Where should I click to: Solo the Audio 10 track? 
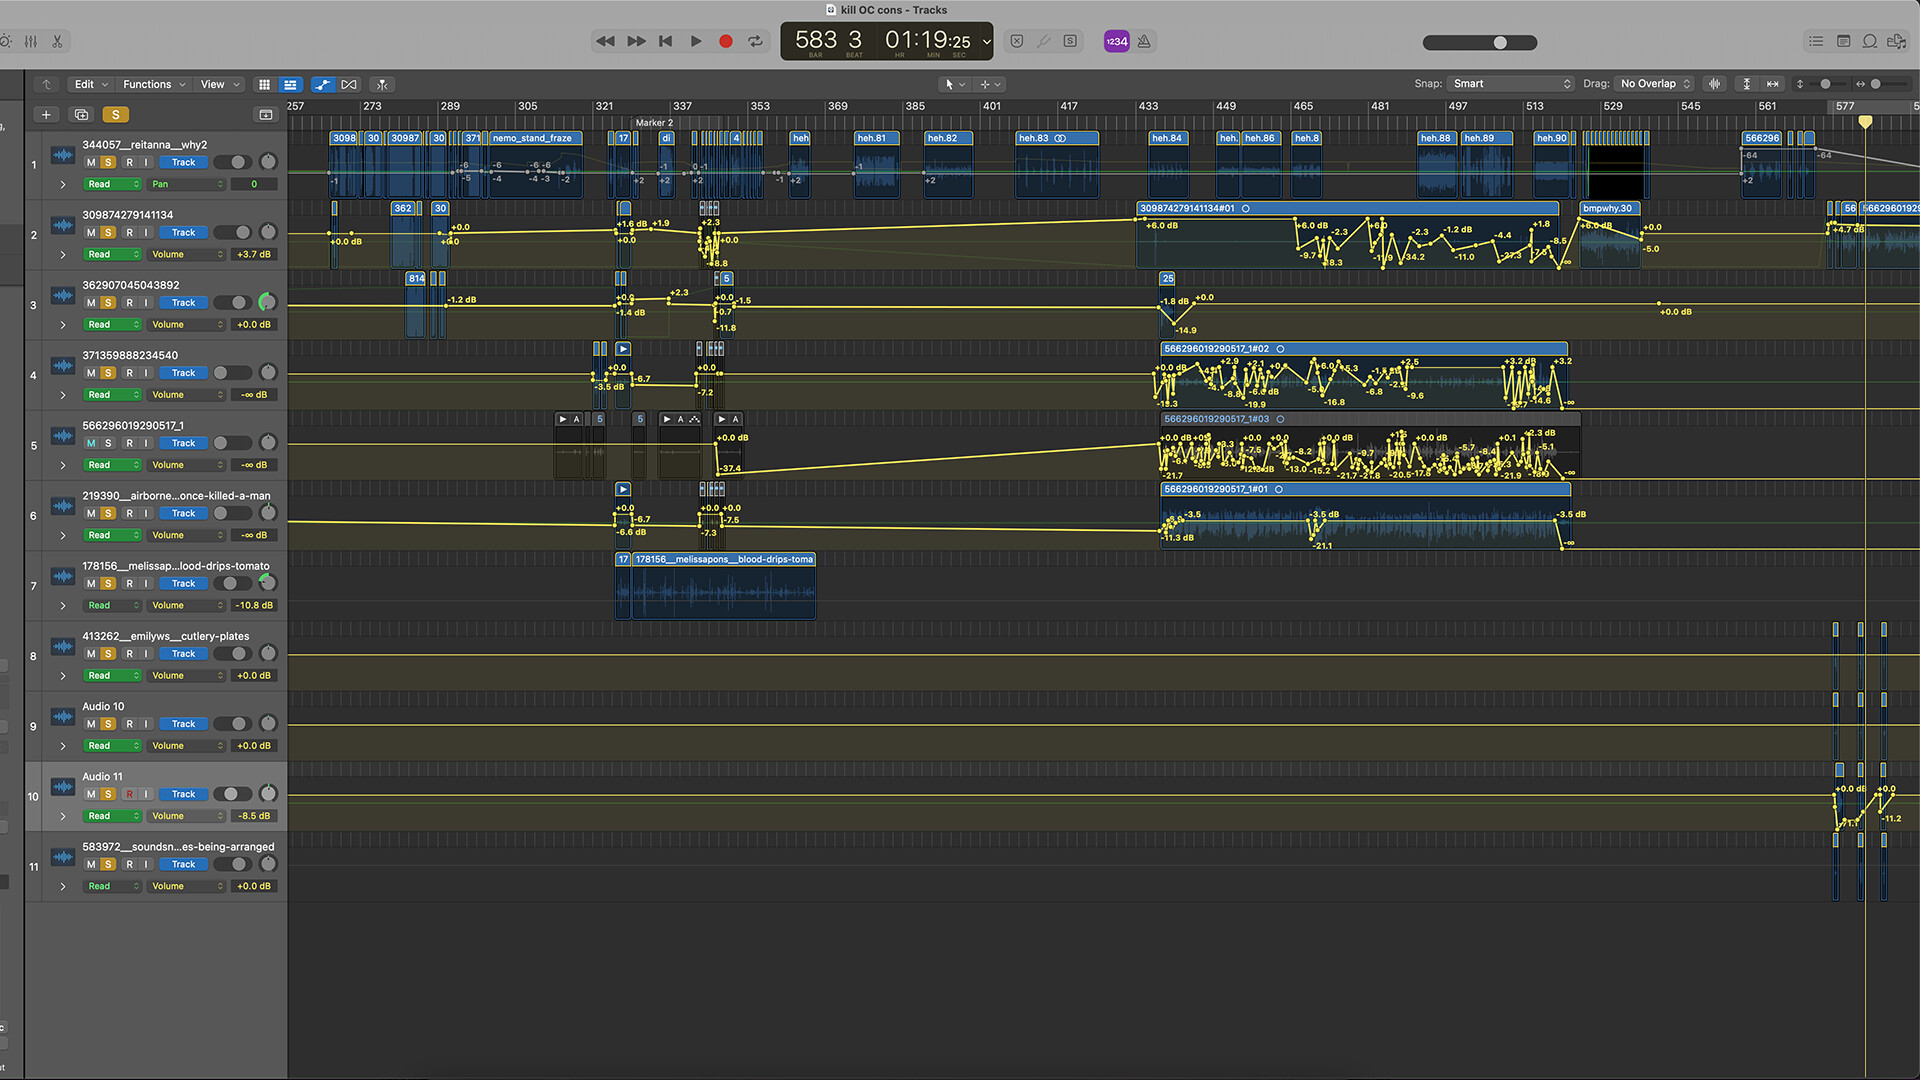point(107,723)
